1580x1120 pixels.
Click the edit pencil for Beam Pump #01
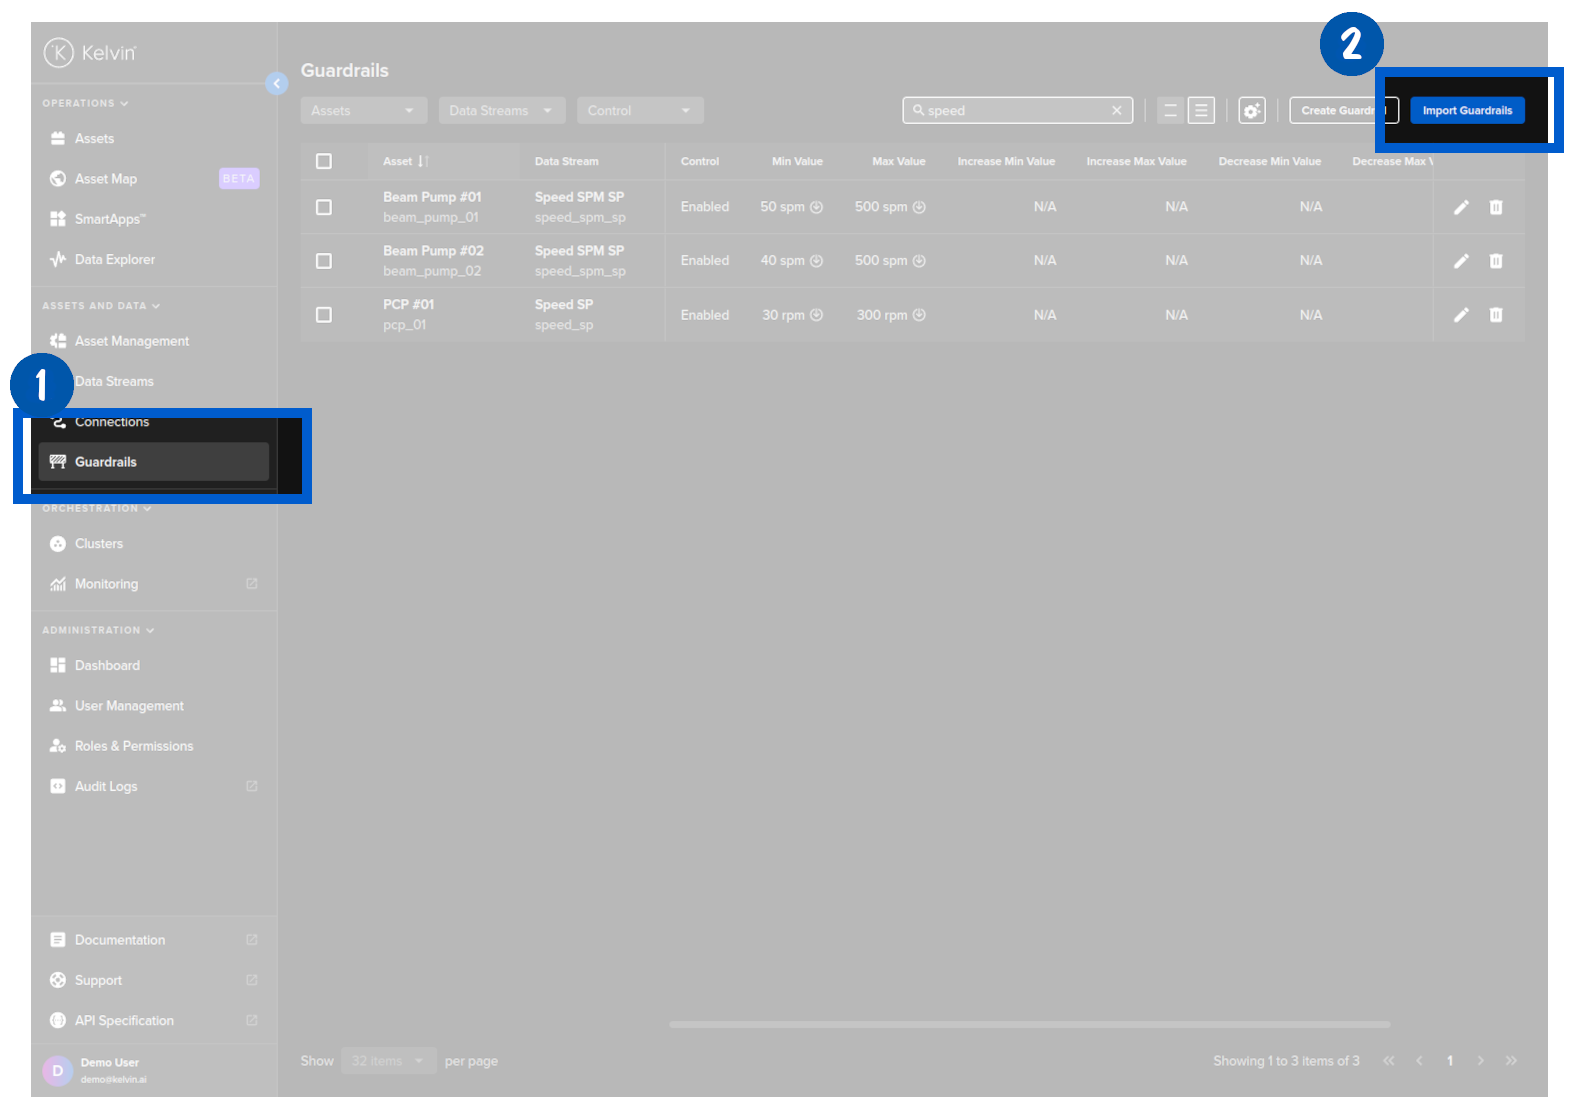(1461, 207)
